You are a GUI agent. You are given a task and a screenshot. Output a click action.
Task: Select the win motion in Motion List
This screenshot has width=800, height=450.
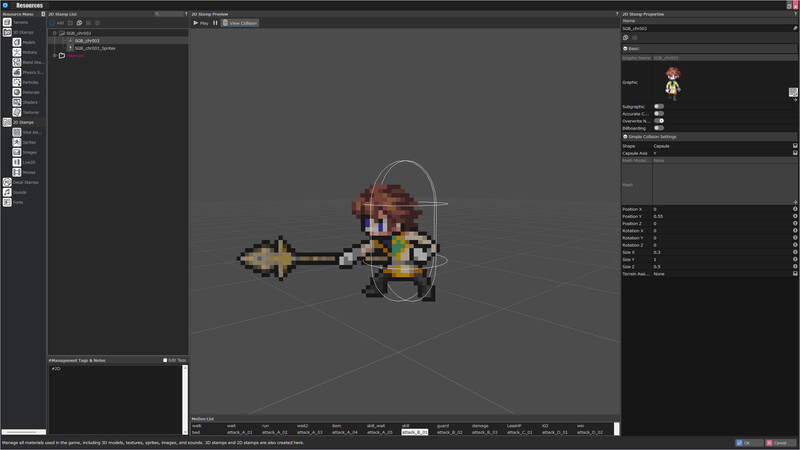pyautogui.click(x=580, y=426)
